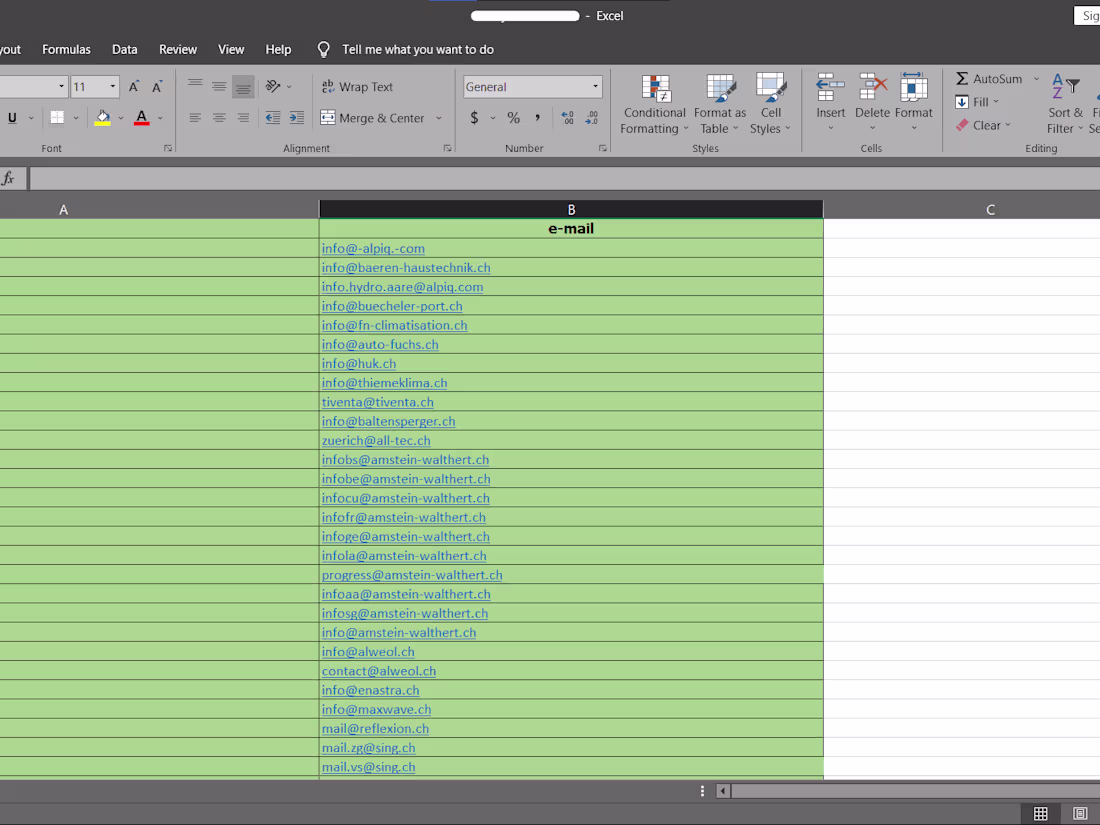The width and height of the screenshot is (1100, 825).
Task: Switch to Normal view in status bar
Action: 1040,813
